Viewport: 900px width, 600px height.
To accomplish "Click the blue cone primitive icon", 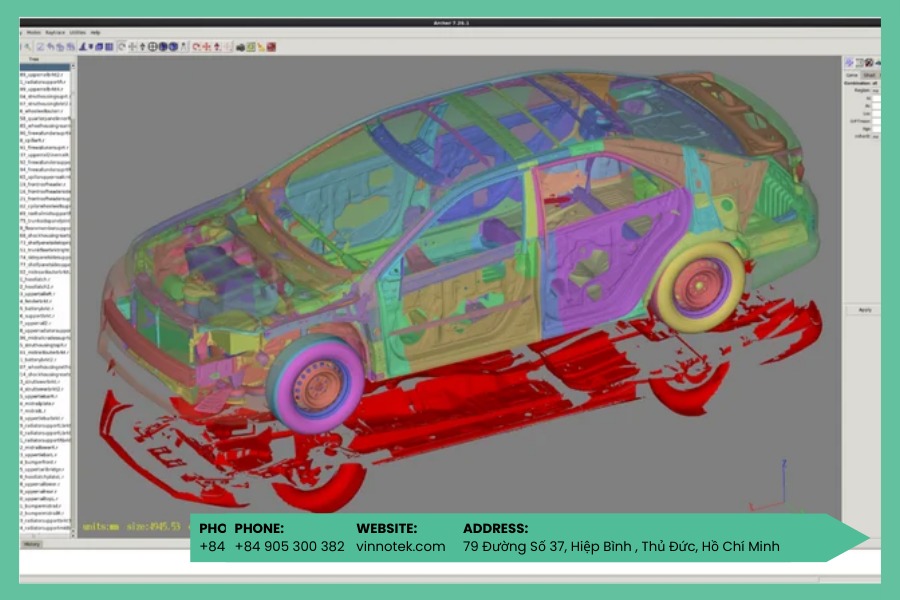I will tap(83, 47).
